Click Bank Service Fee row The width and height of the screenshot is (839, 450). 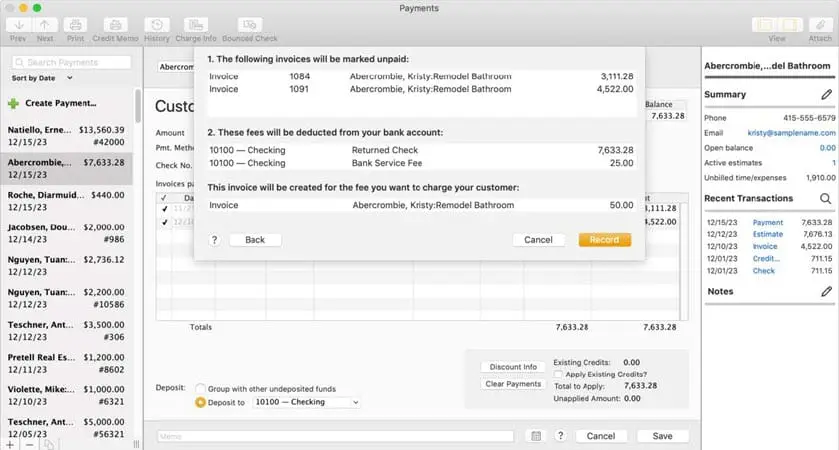pos(422,163)
